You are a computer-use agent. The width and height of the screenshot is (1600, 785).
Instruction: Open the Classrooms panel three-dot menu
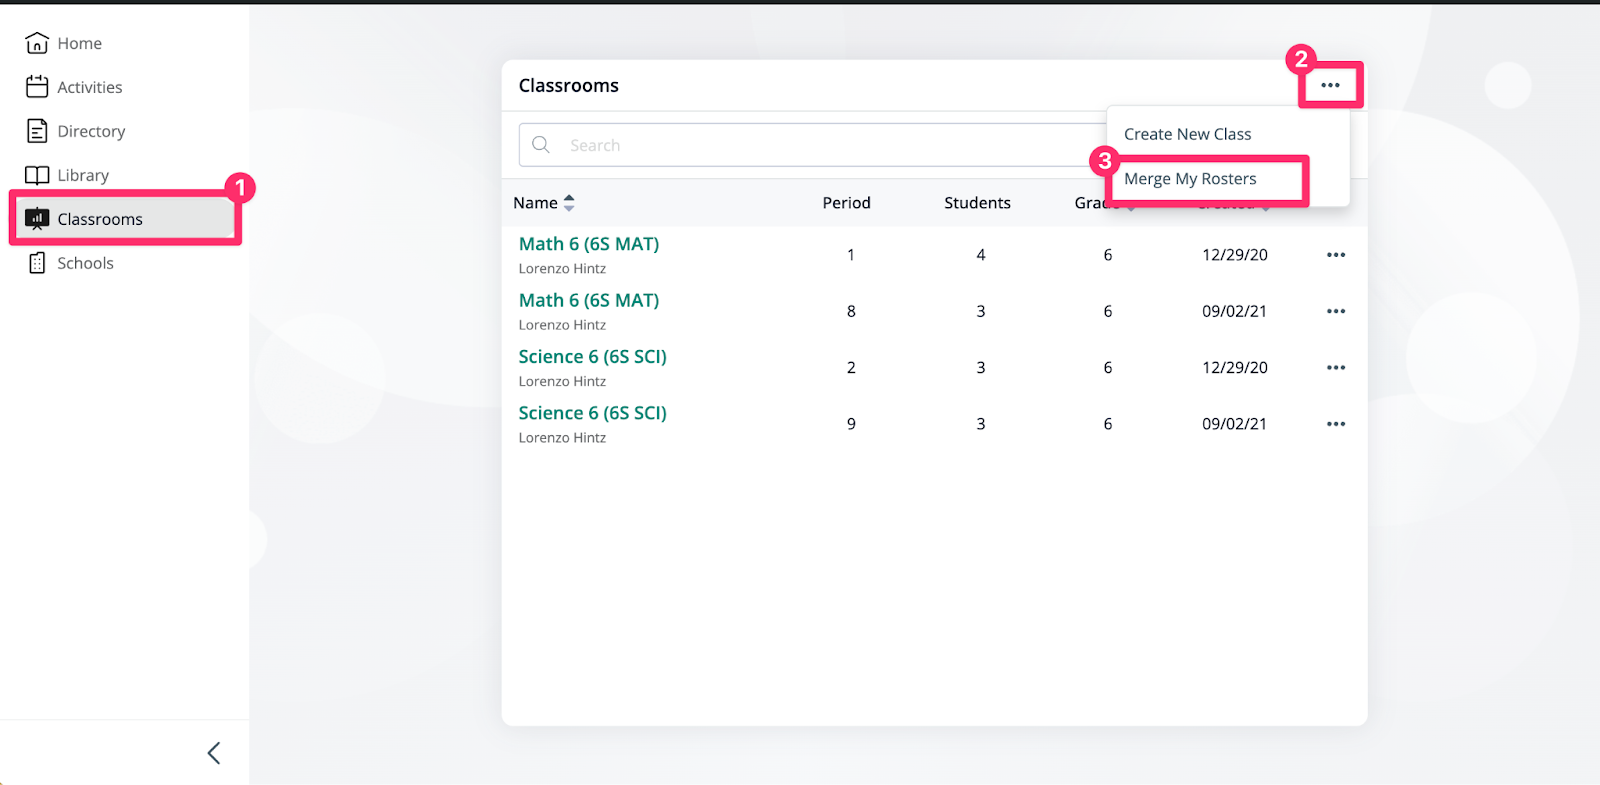tap(1330, 85)
